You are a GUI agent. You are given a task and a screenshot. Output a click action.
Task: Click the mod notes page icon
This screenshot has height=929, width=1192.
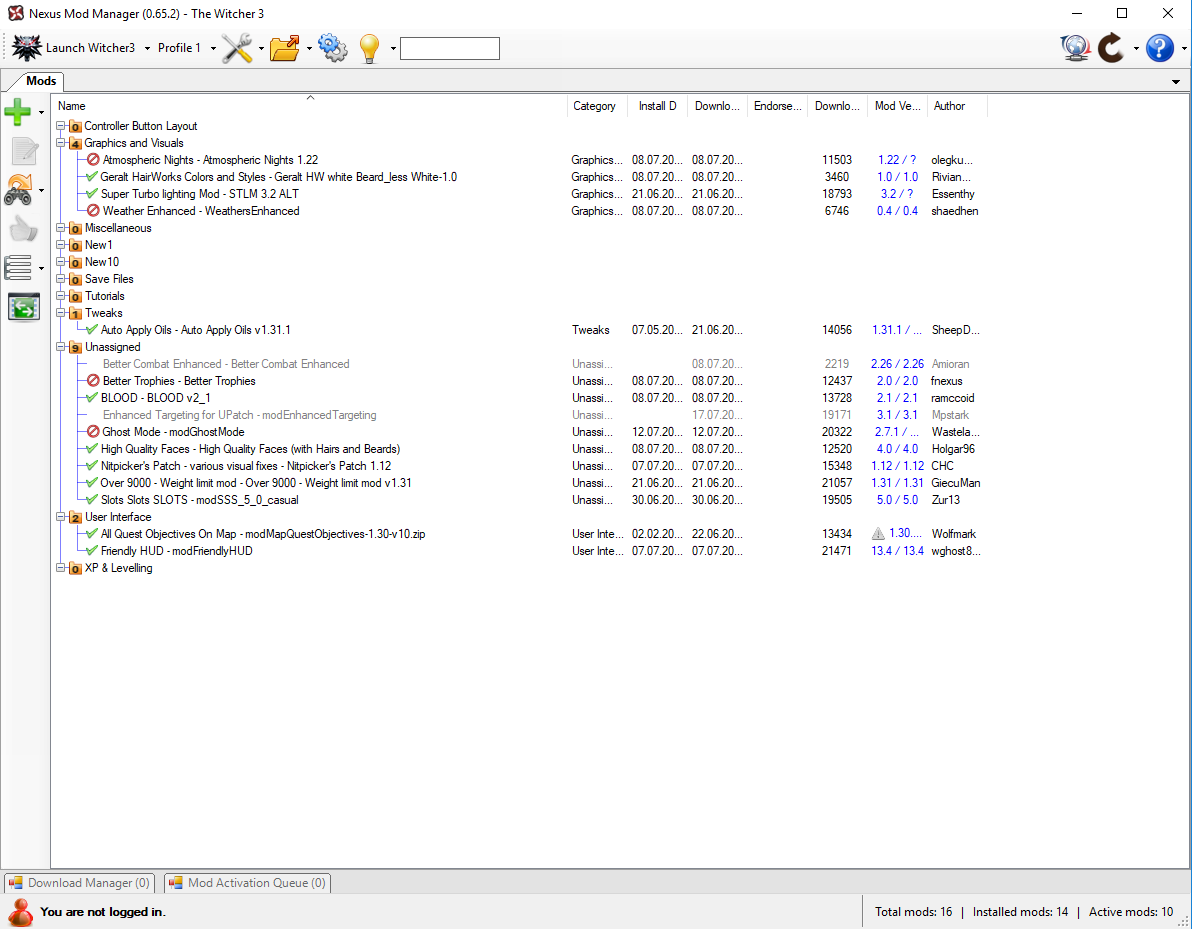click(24, 151)
